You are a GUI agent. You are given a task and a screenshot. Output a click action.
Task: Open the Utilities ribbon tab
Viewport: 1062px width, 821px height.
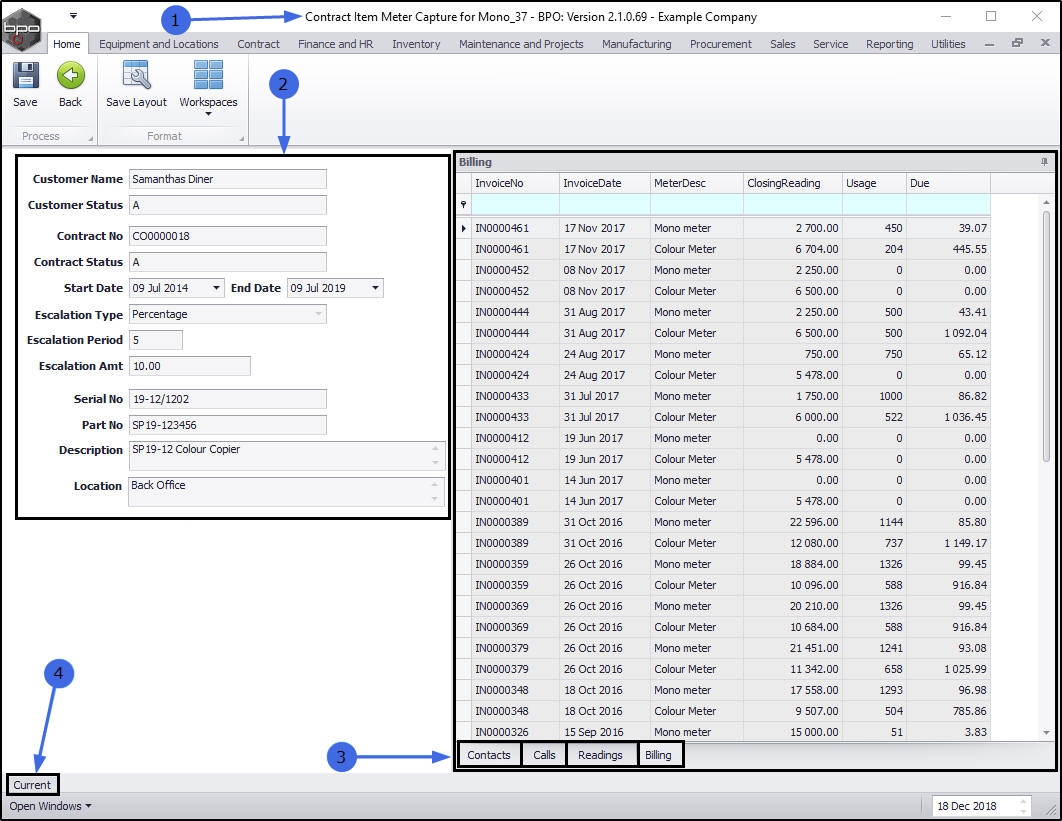(948, 44)
